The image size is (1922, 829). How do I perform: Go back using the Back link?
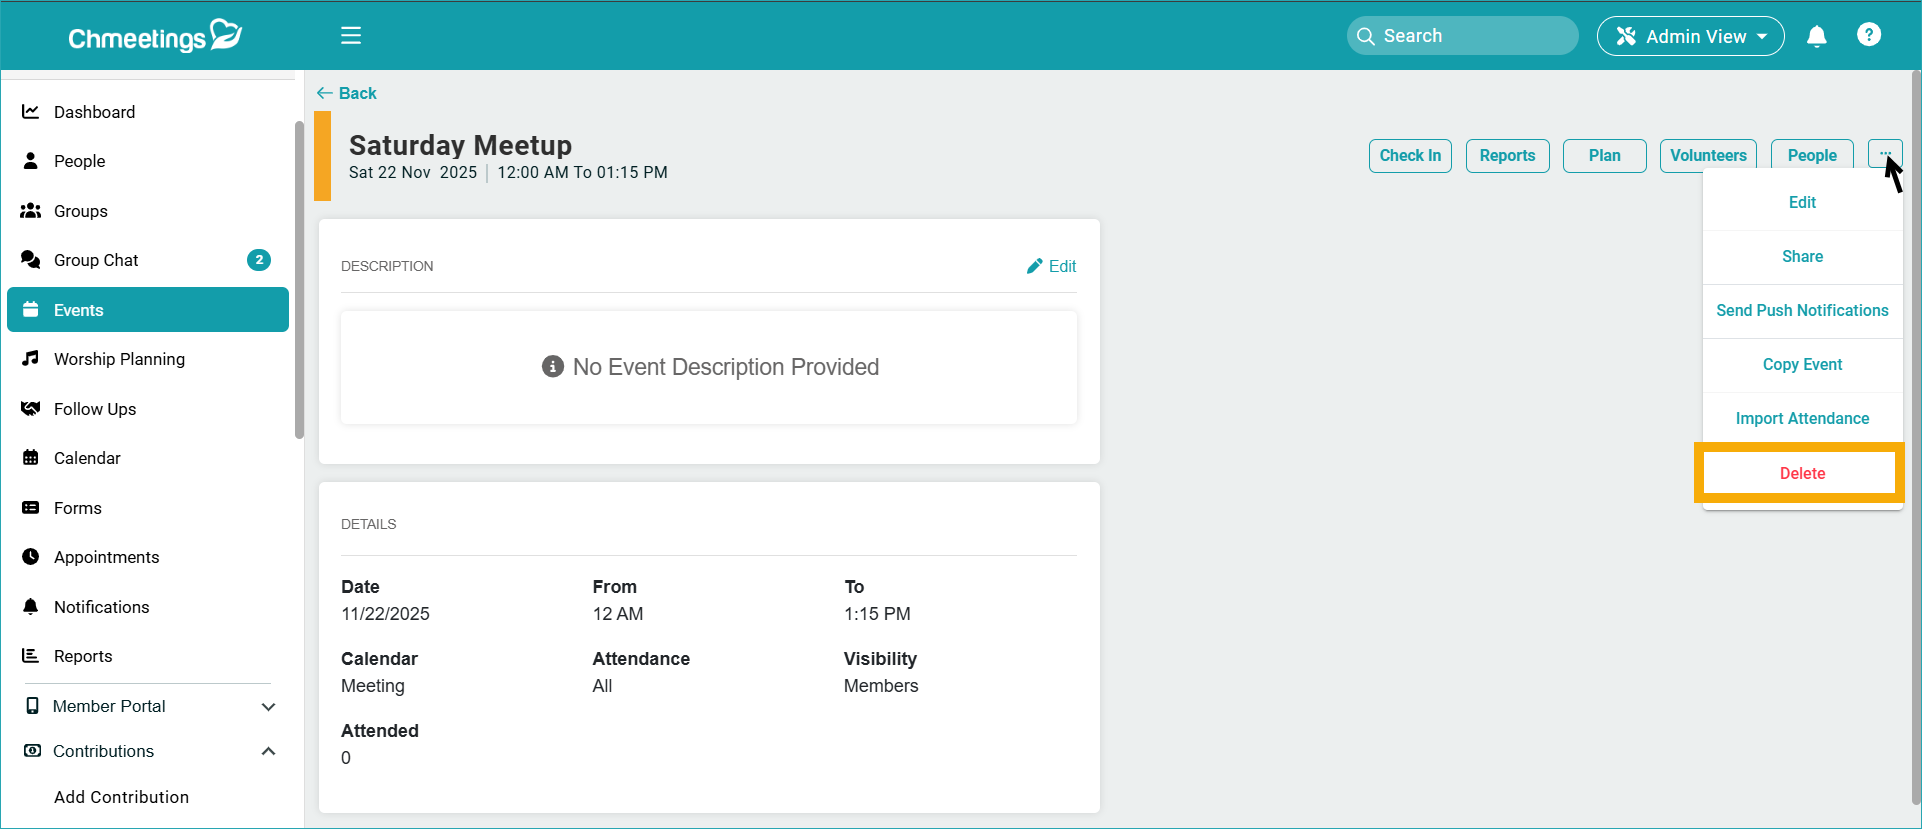coord(347,93)
